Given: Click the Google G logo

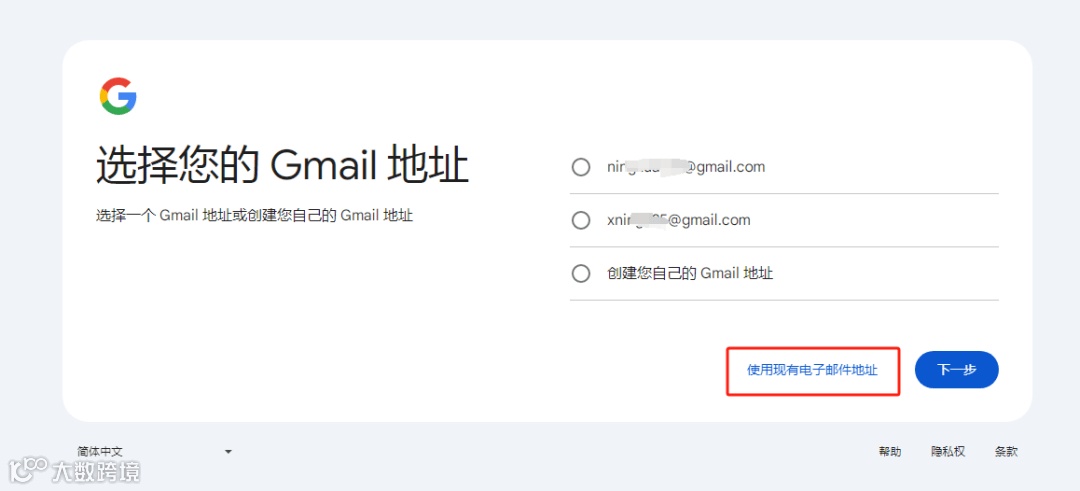Looking at the screenshot, I should pos(118,96).
